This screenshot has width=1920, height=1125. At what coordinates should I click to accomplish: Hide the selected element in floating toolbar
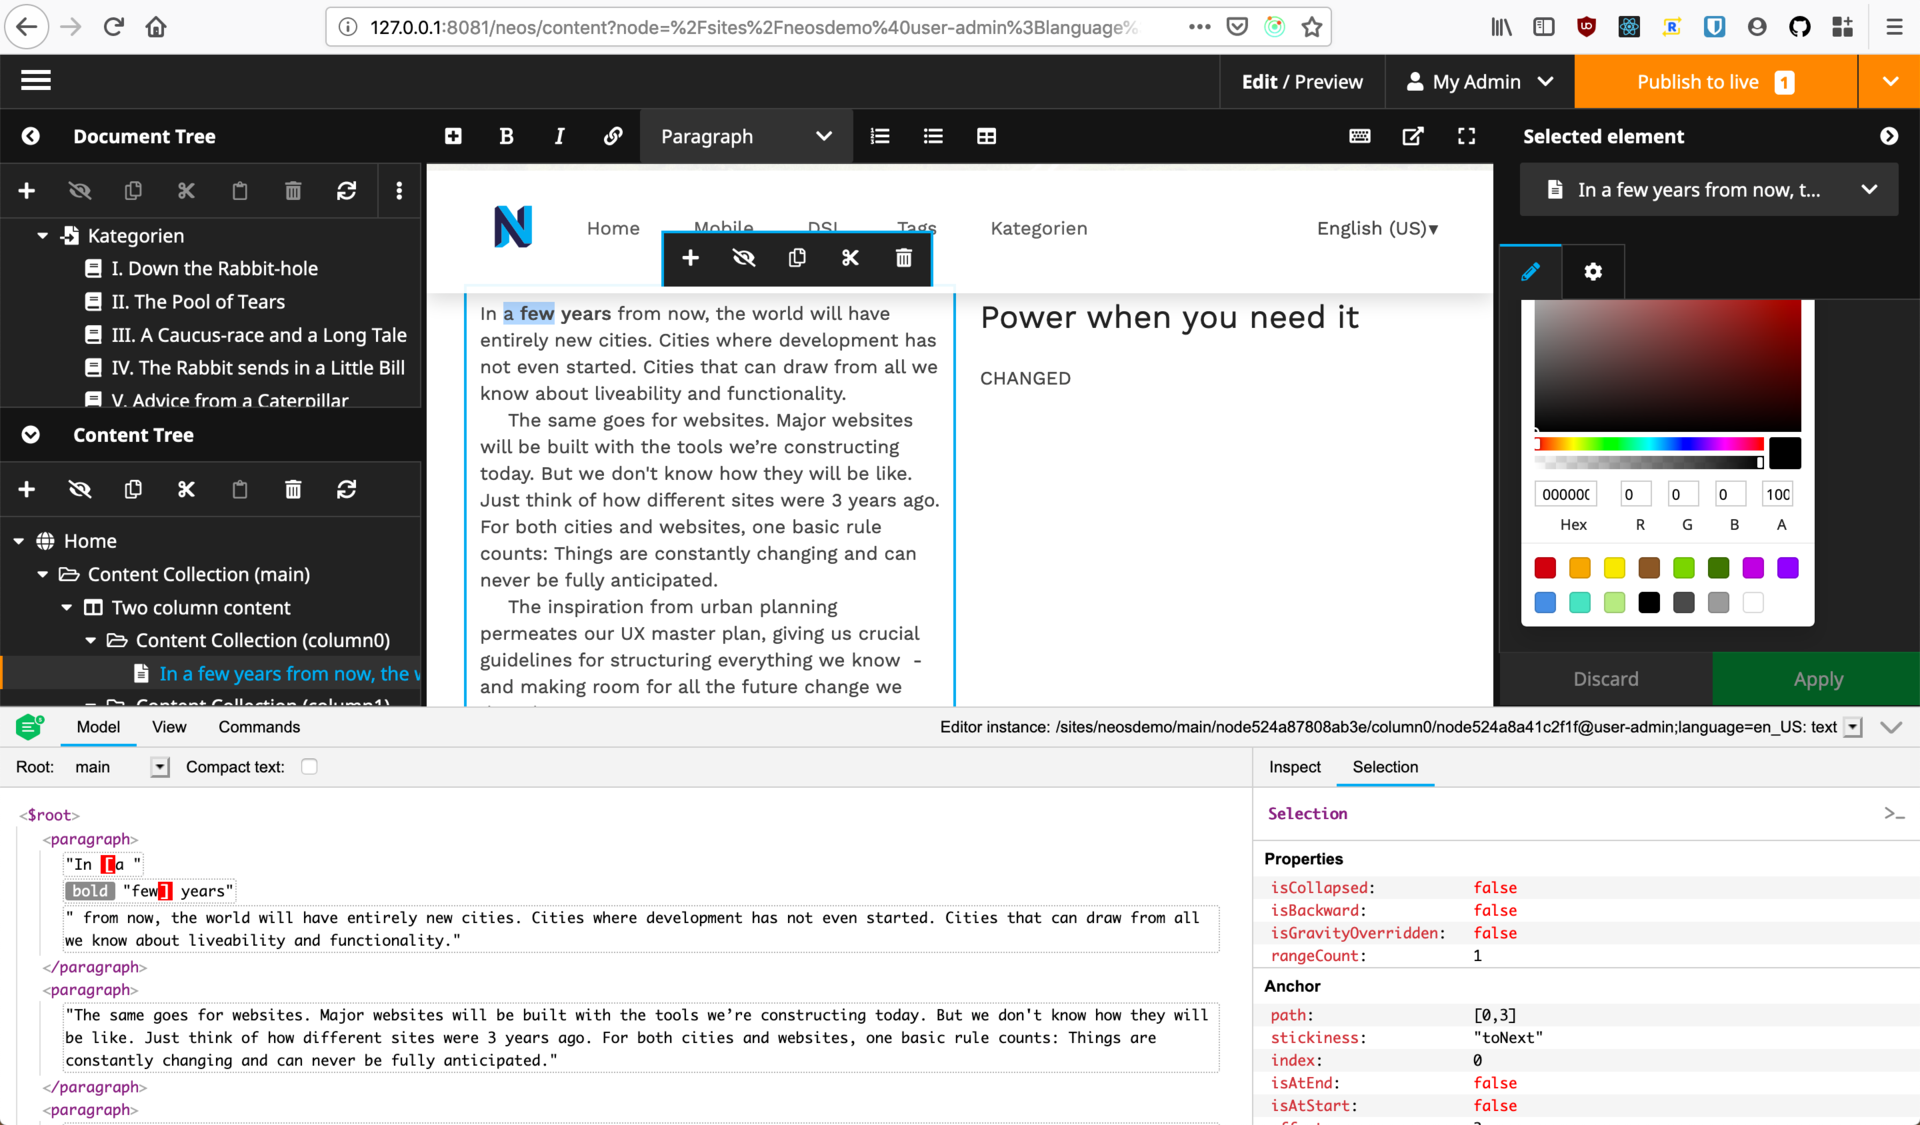pos(743,258)
